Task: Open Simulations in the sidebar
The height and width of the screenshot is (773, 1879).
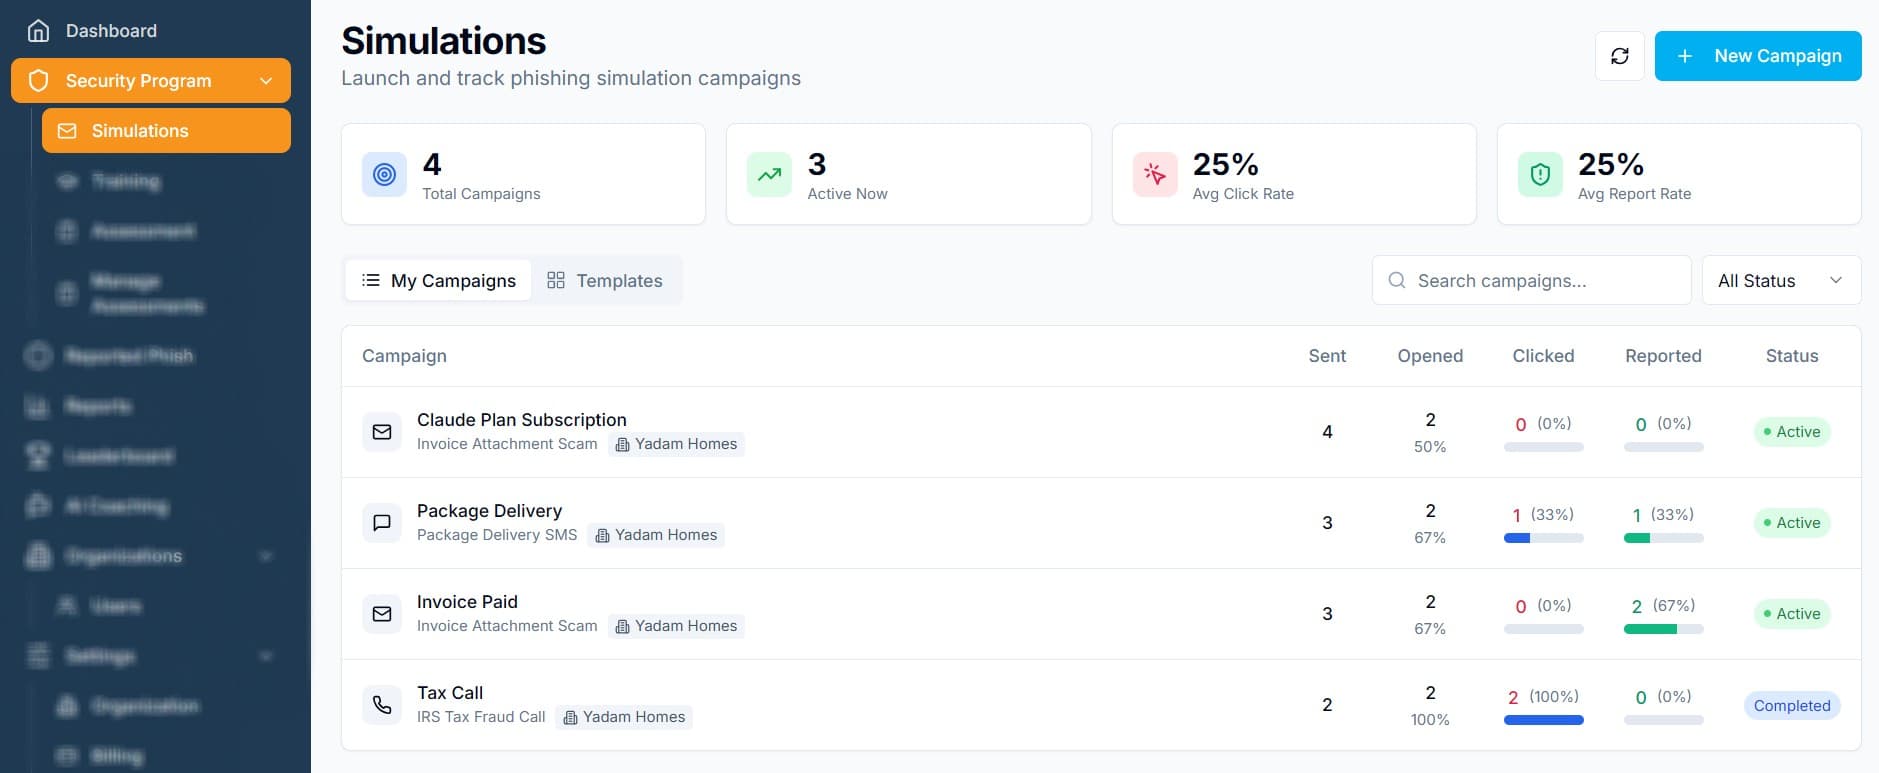Action: pyautogui.click(x=166, y=131)
